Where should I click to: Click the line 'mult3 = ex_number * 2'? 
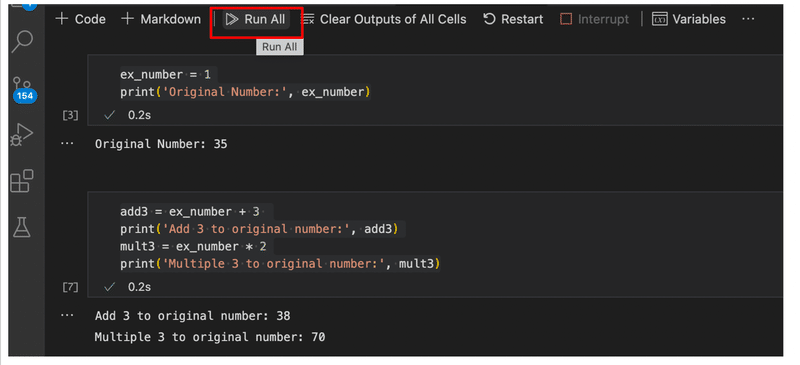pos(193,247)
